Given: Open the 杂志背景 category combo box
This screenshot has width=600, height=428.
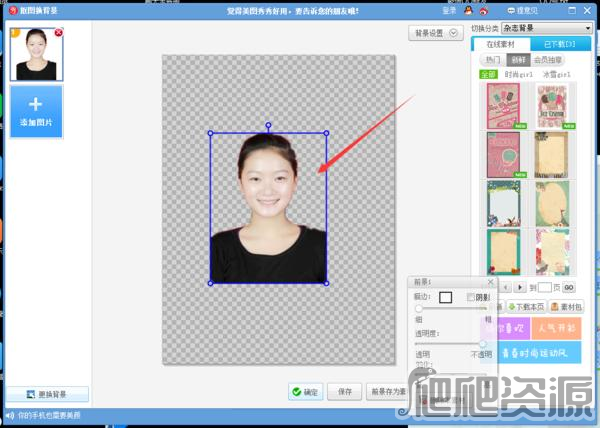Looking at the screenshot, I should coord(546,28).
